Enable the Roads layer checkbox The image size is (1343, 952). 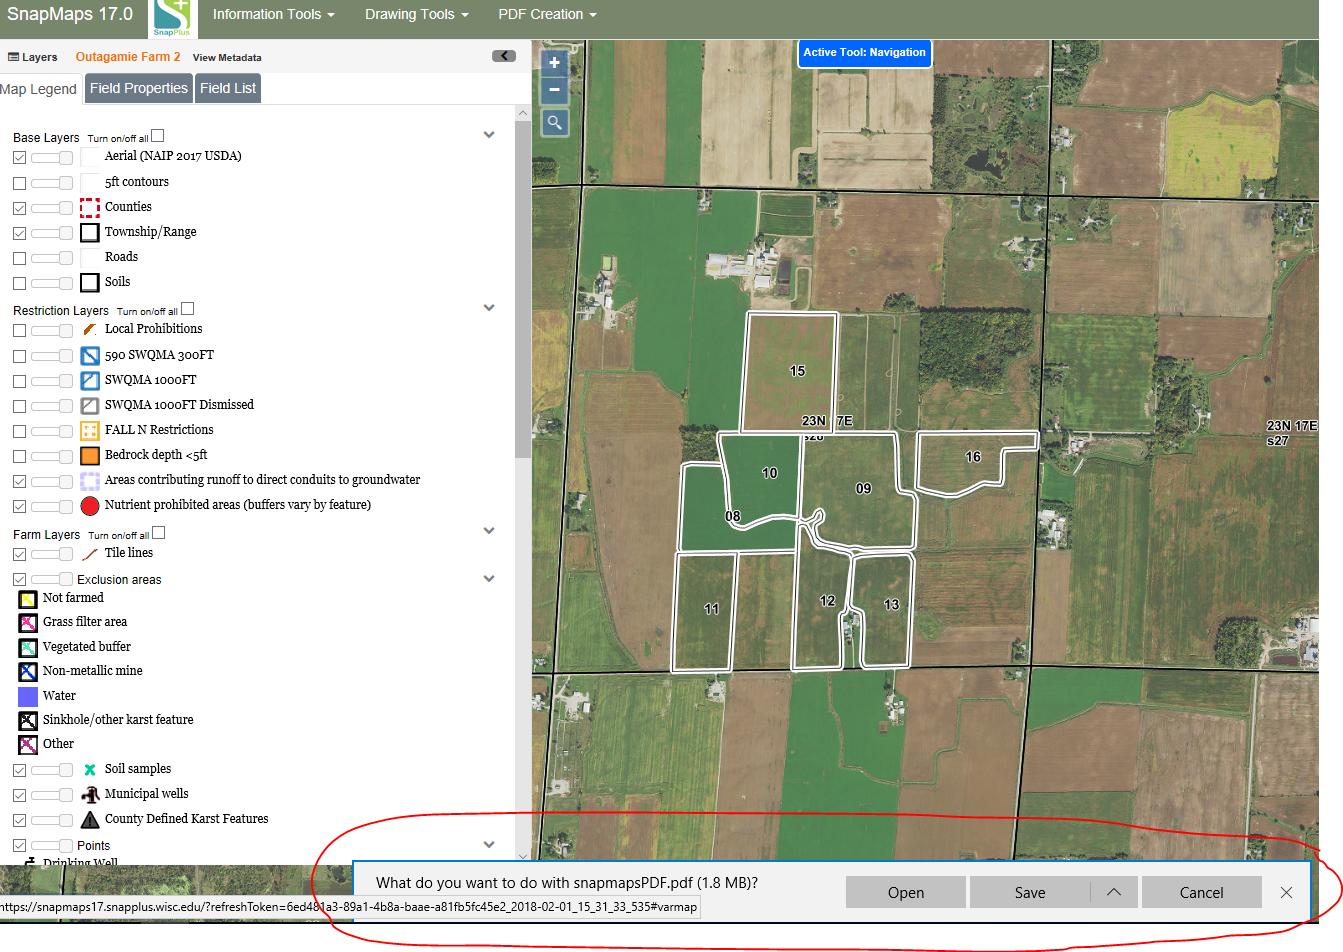click(x=19, y=259)
